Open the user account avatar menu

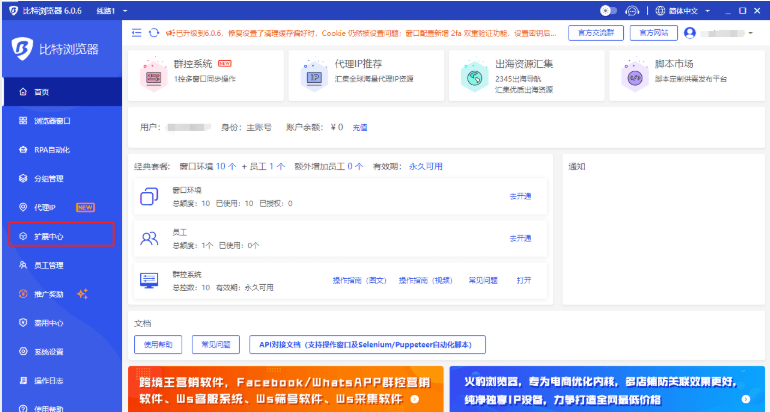click(690, 33)
